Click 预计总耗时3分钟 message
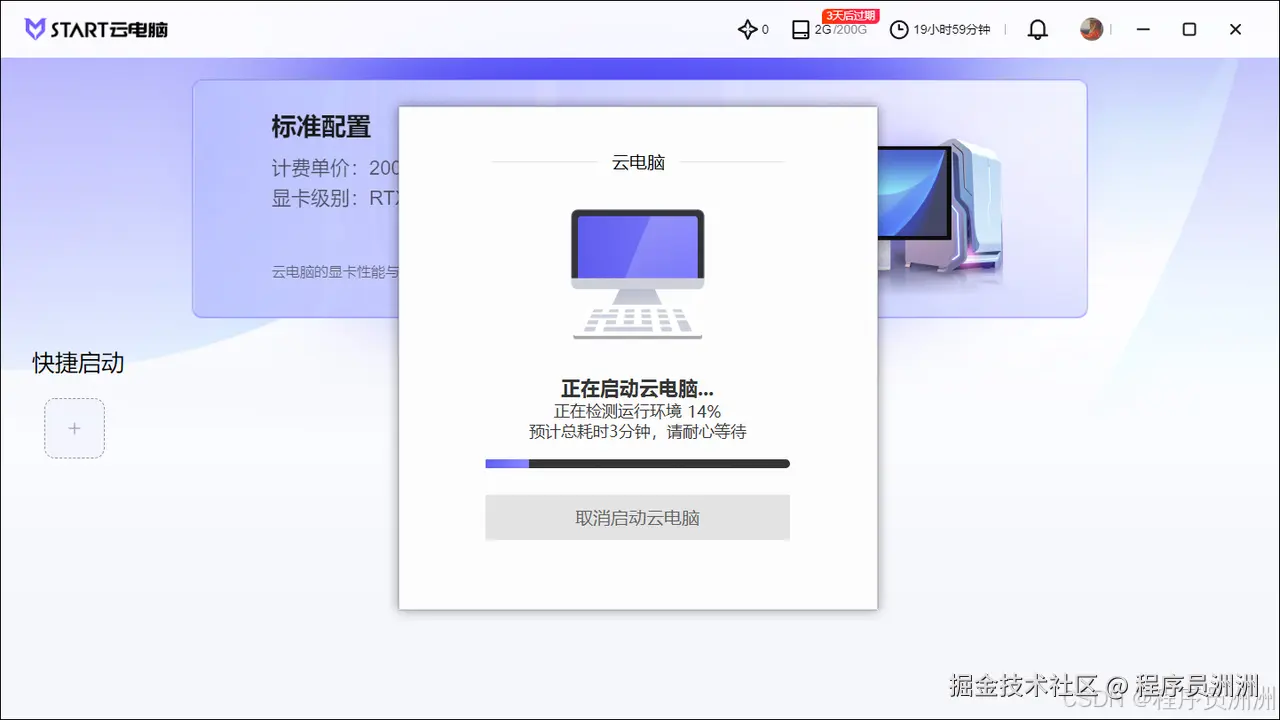 (637, 432)
